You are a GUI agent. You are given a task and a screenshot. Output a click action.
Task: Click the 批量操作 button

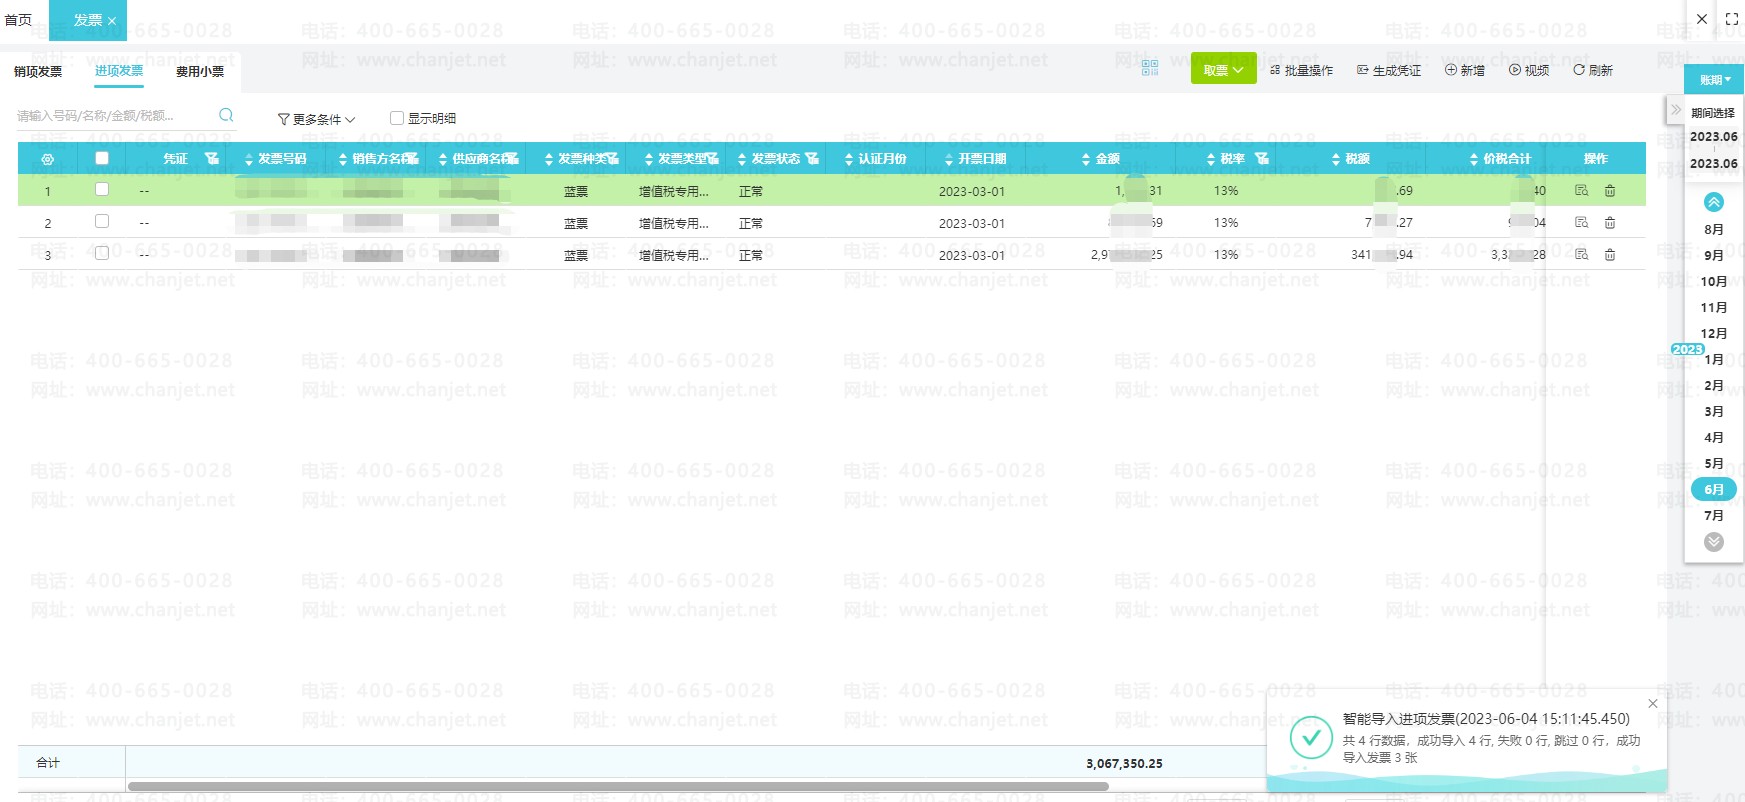click(1301, 70)
